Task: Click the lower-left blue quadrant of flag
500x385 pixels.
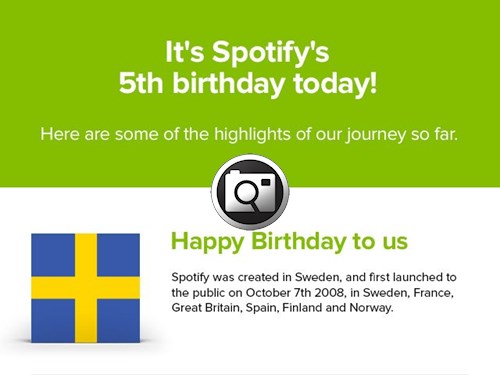Action: pos(53,321)
